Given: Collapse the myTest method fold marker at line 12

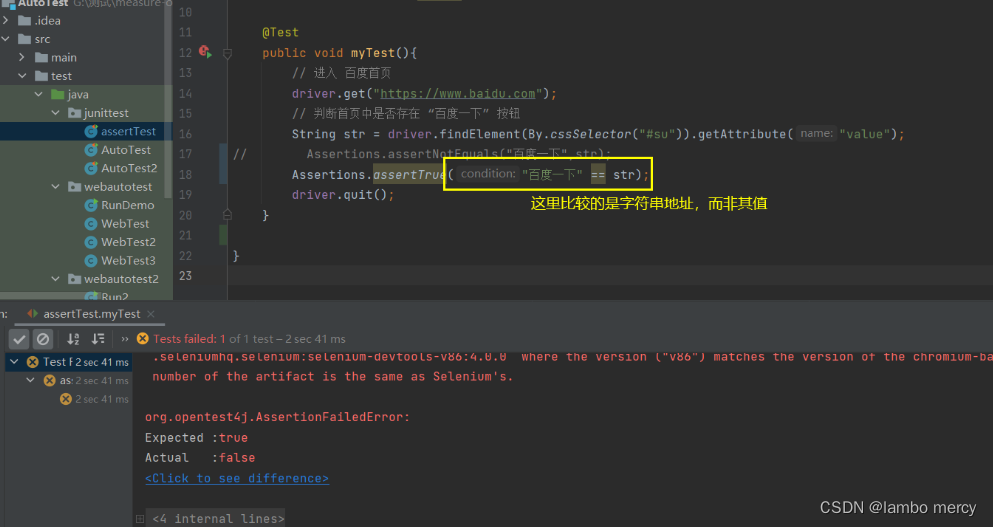Looking at the screenshot, I should coord(227,54).
